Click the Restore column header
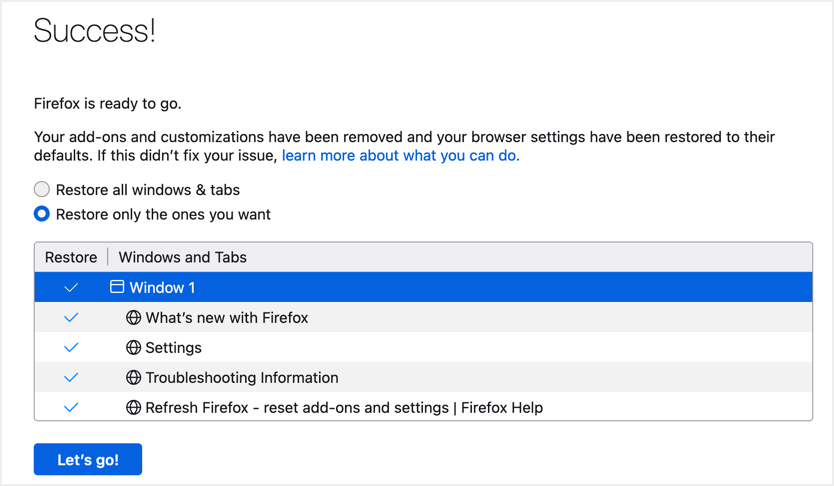This screenshot has width=834, height=486. pyautogui.click(x=71, y=257)
